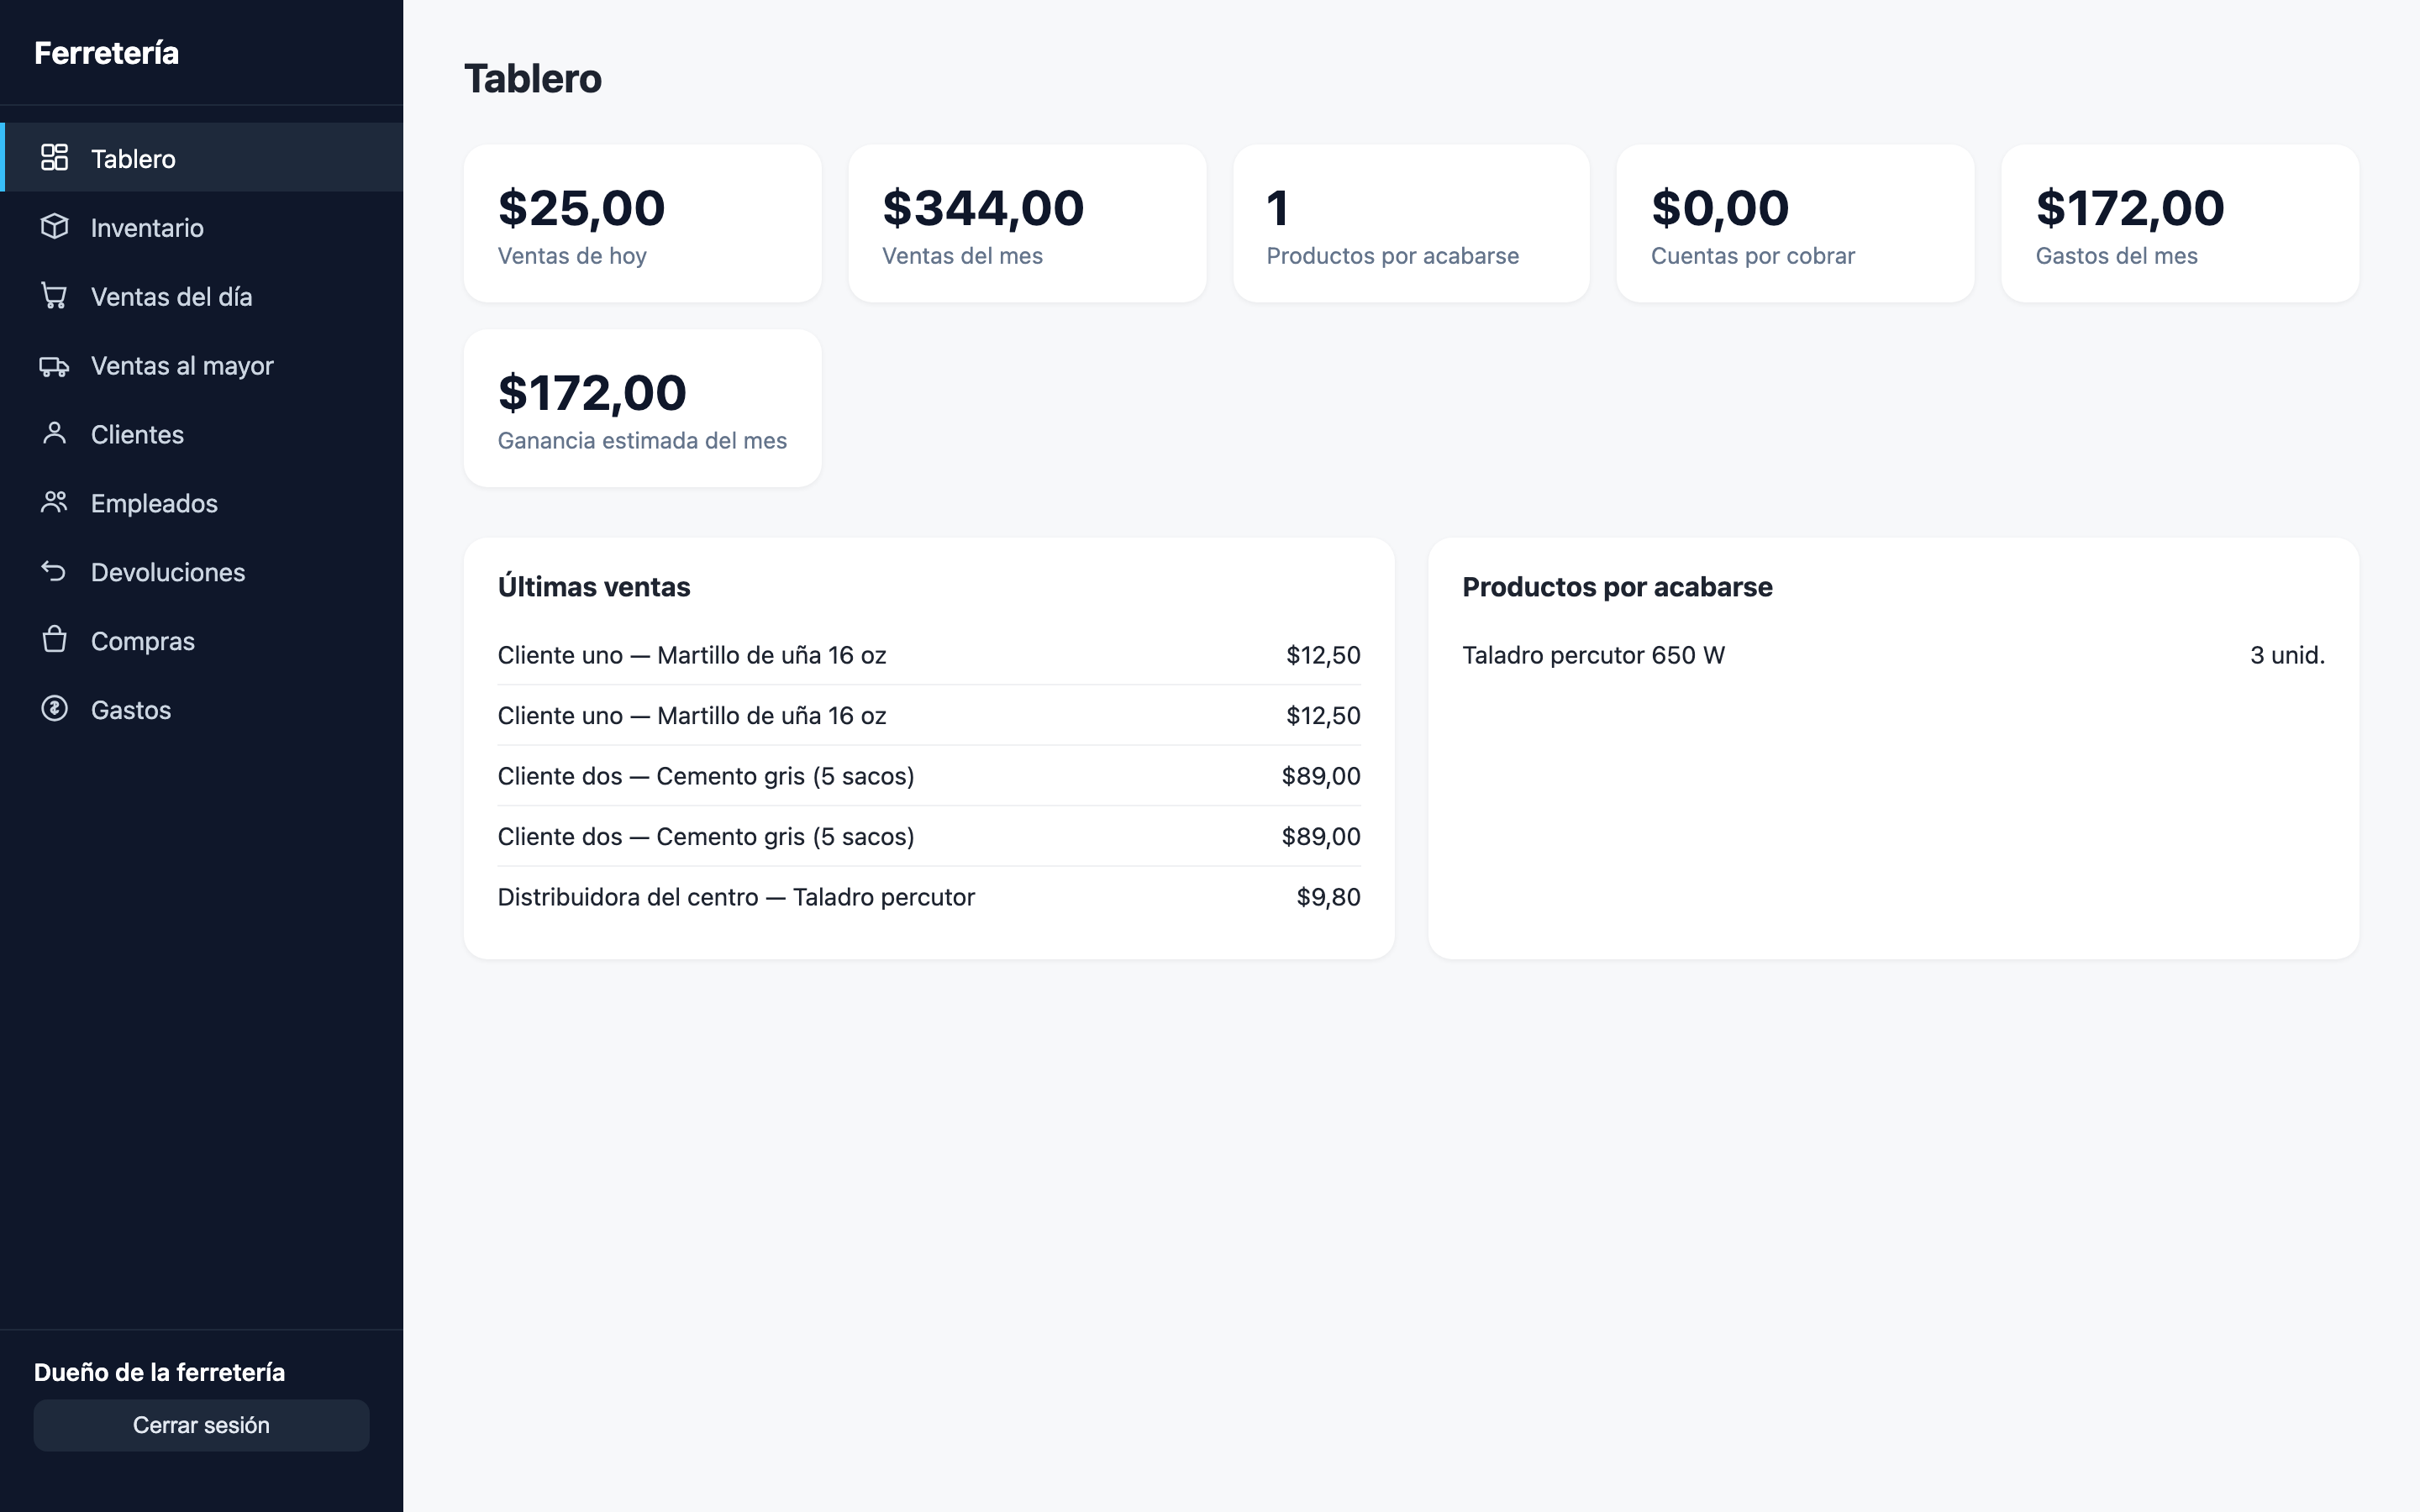The height and width of the screenshot is (1512, 2420).
Task: Click the Cerrar sesión button
Action: click(x=201, y=1425)
